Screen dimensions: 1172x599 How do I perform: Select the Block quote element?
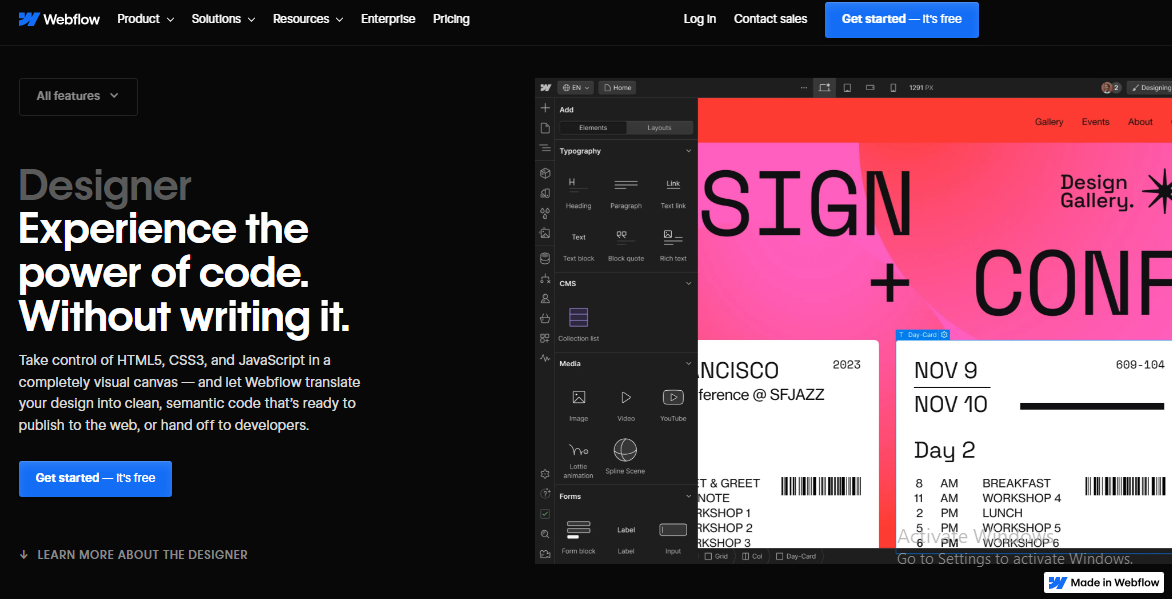point(626,245)
